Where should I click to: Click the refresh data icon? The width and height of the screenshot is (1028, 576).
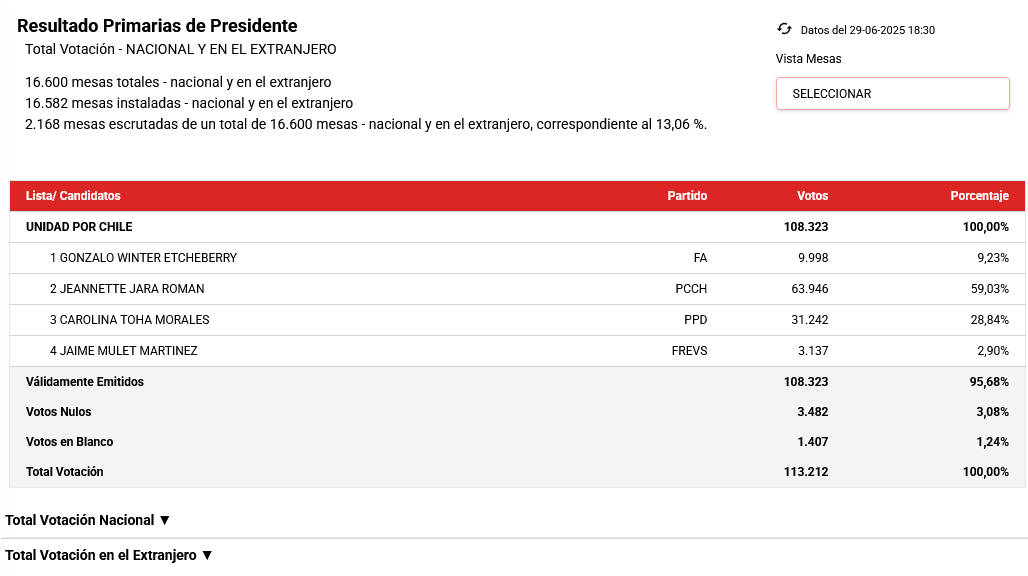point(784,29)
